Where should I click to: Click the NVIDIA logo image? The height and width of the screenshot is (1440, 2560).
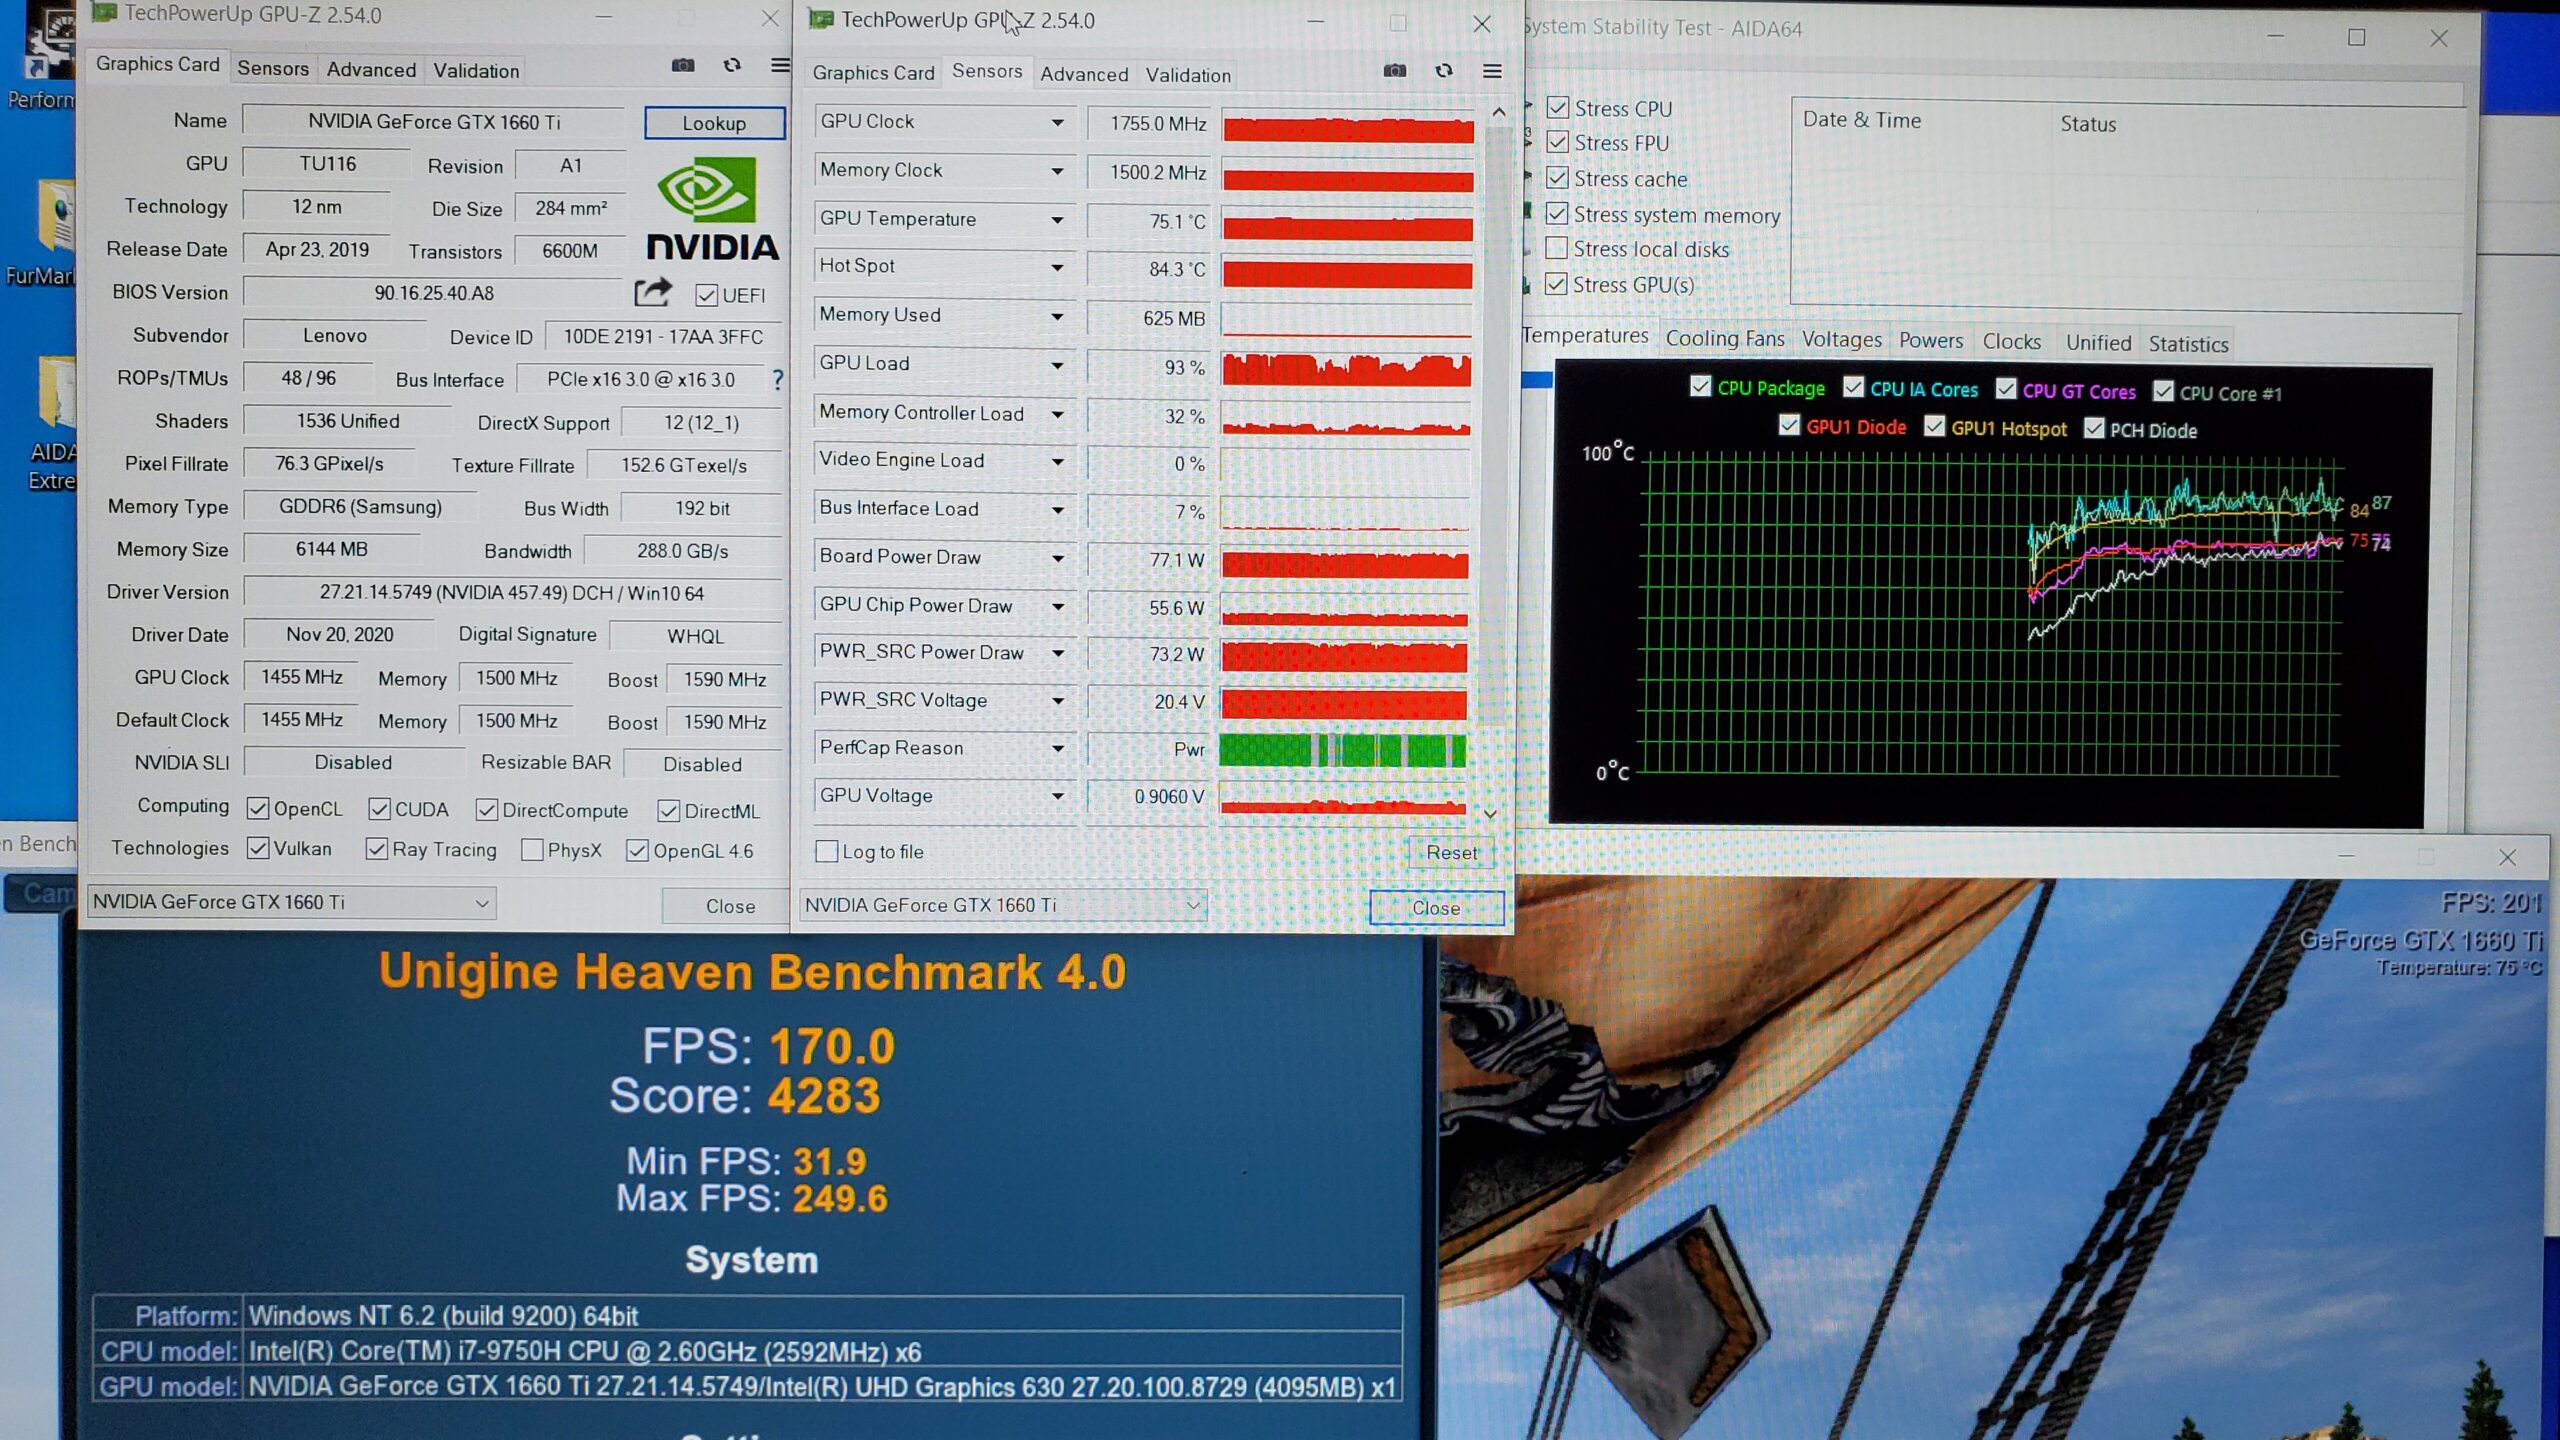pos(711,208)
